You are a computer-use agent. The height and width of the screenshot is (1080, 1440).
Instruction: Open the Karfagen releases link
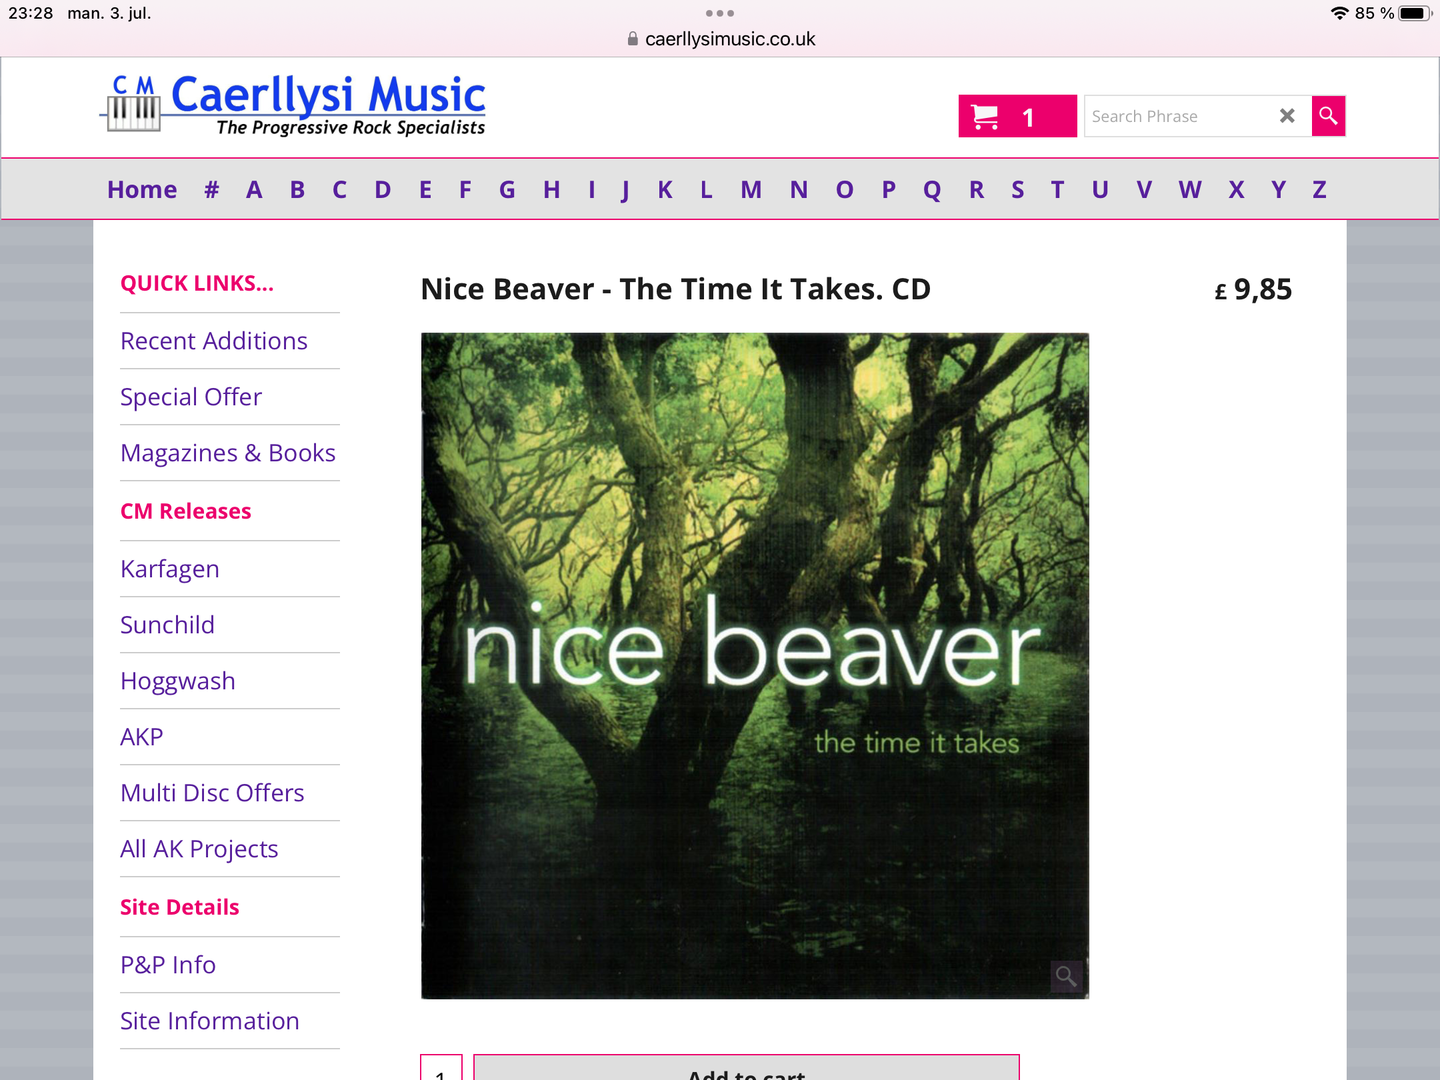[x=170, y=569]
